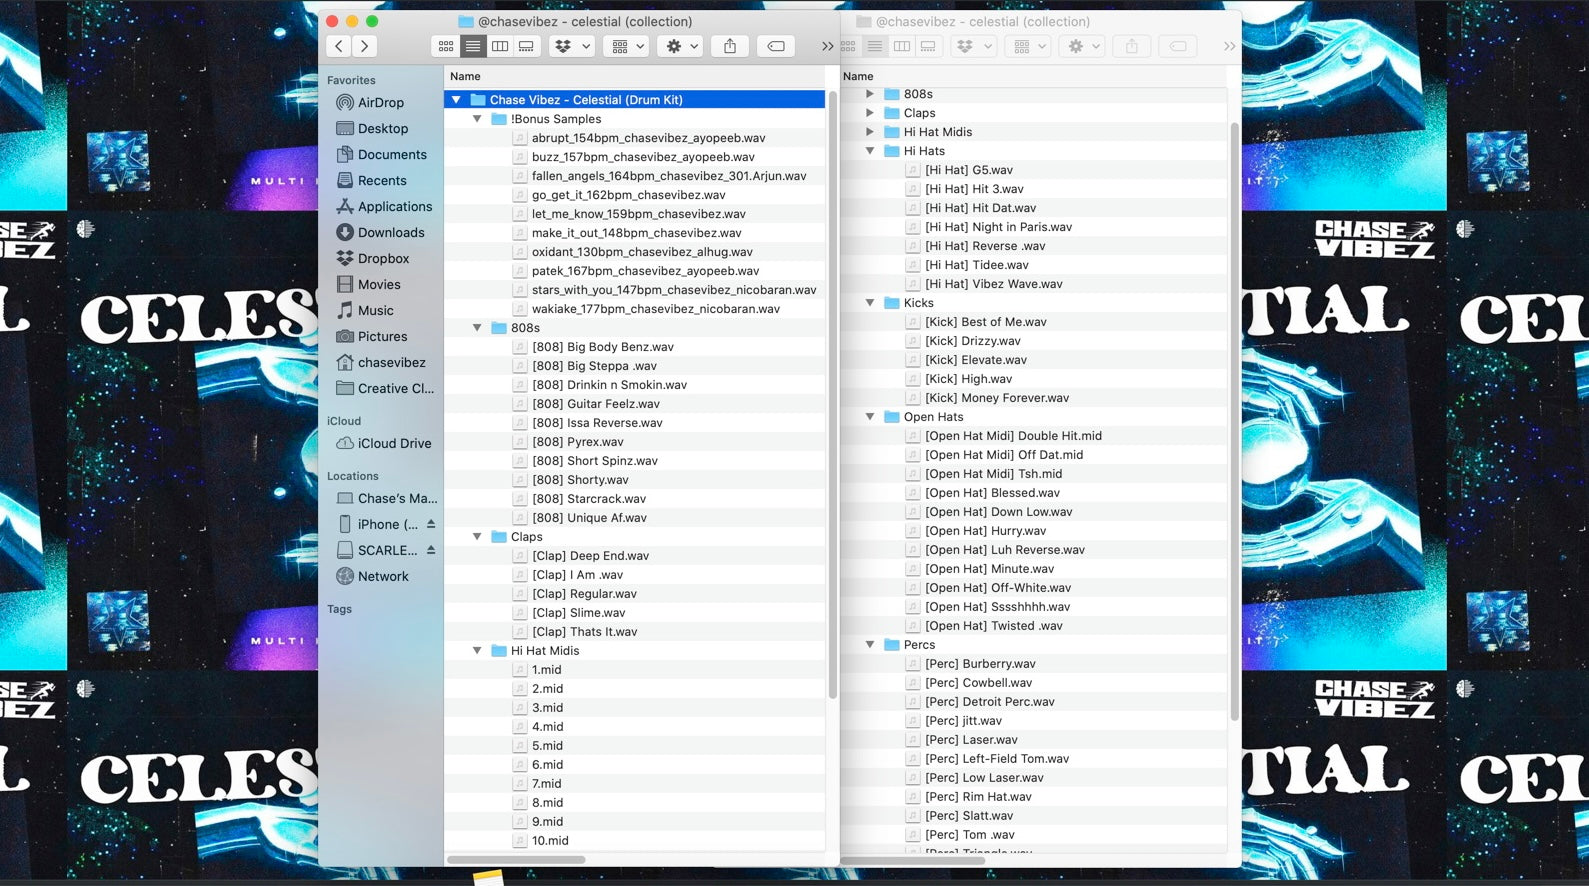Open Documents in the sidebar

[x=392, y=154]
